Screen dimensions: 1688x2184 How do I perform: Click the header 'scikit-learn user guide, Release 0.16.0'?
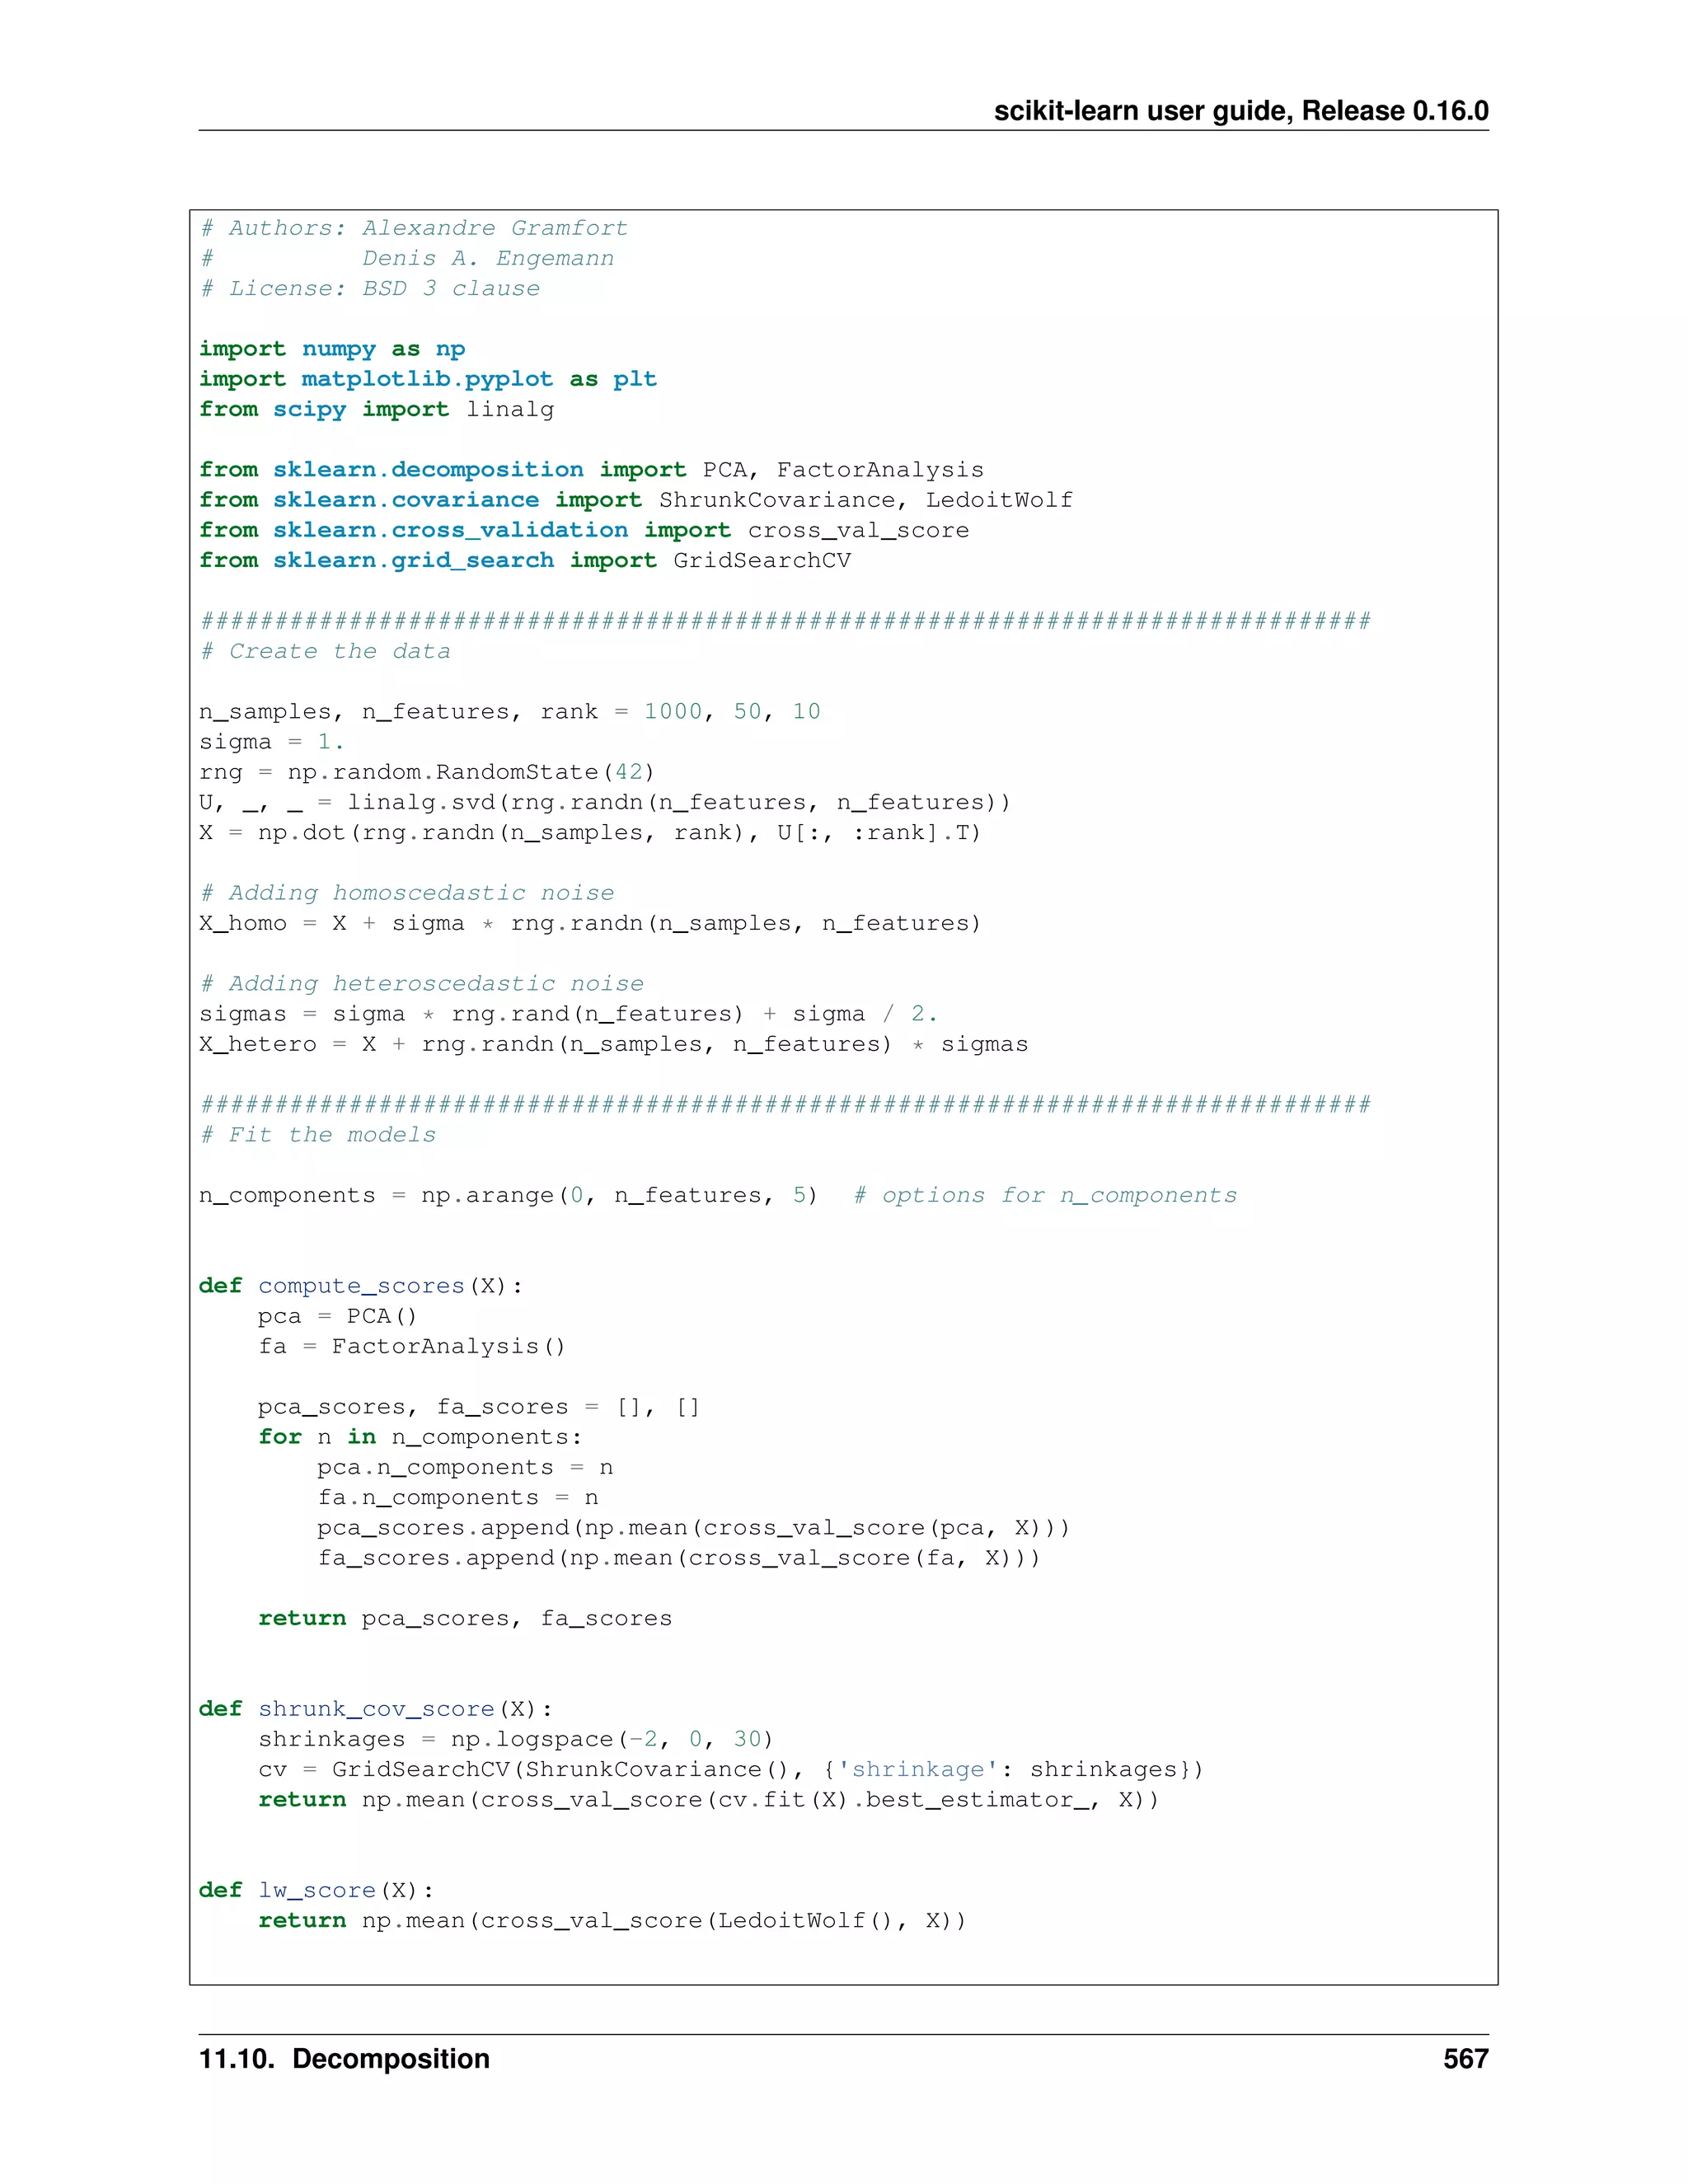[x=1241, y=111]
